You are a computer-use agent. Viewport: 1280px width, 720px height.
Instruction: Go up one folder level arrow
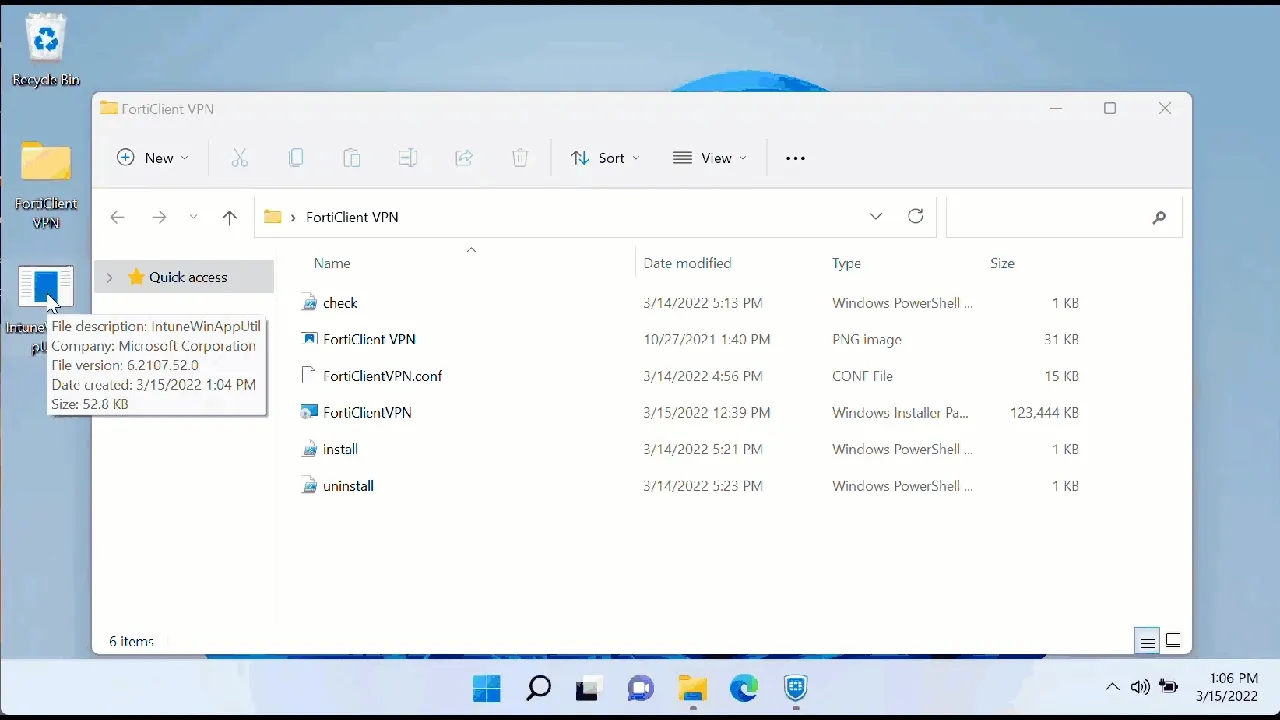pos(230,217)
